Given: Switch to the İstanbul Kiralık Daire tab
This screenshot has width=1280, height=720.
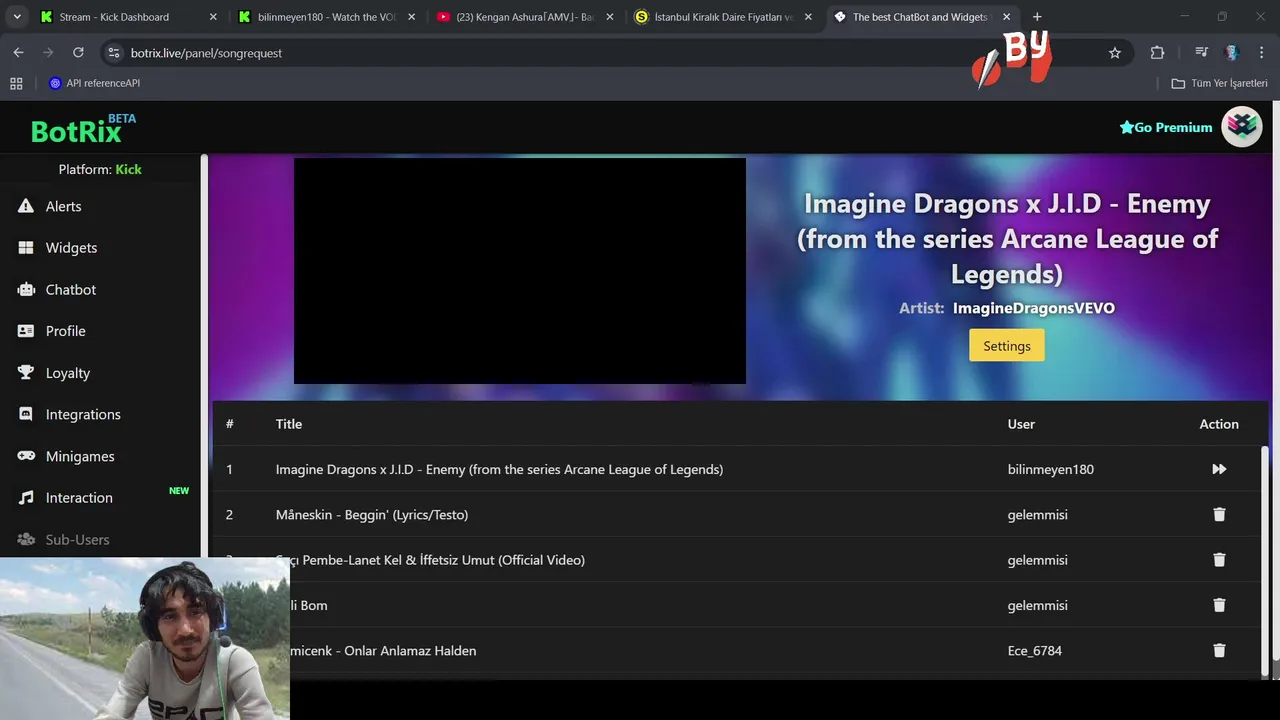Looking at the screenshot, I should (x=723, y=17).
